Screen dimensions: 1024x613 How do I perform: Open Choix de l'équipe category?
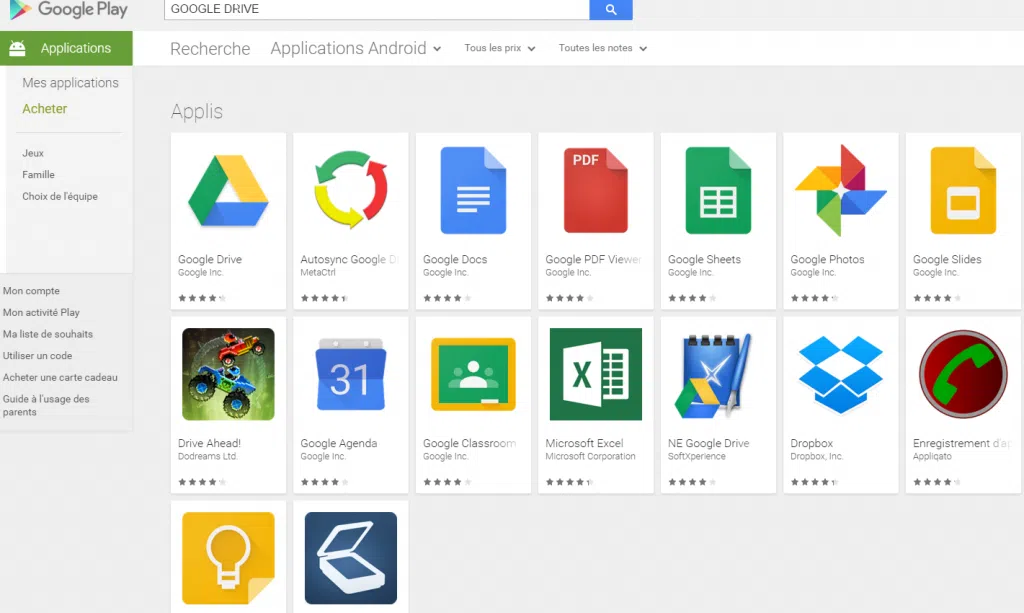pyautogui.click(x=60, y=196)
